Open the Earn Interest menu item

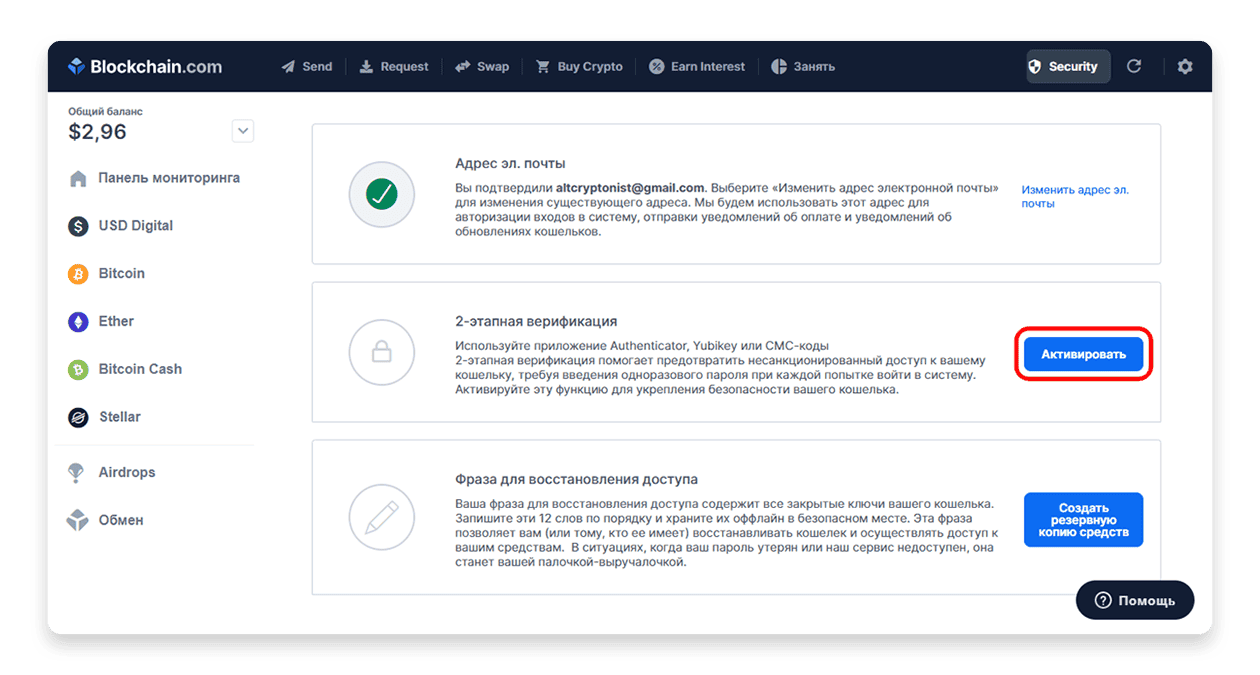(697, 67)
